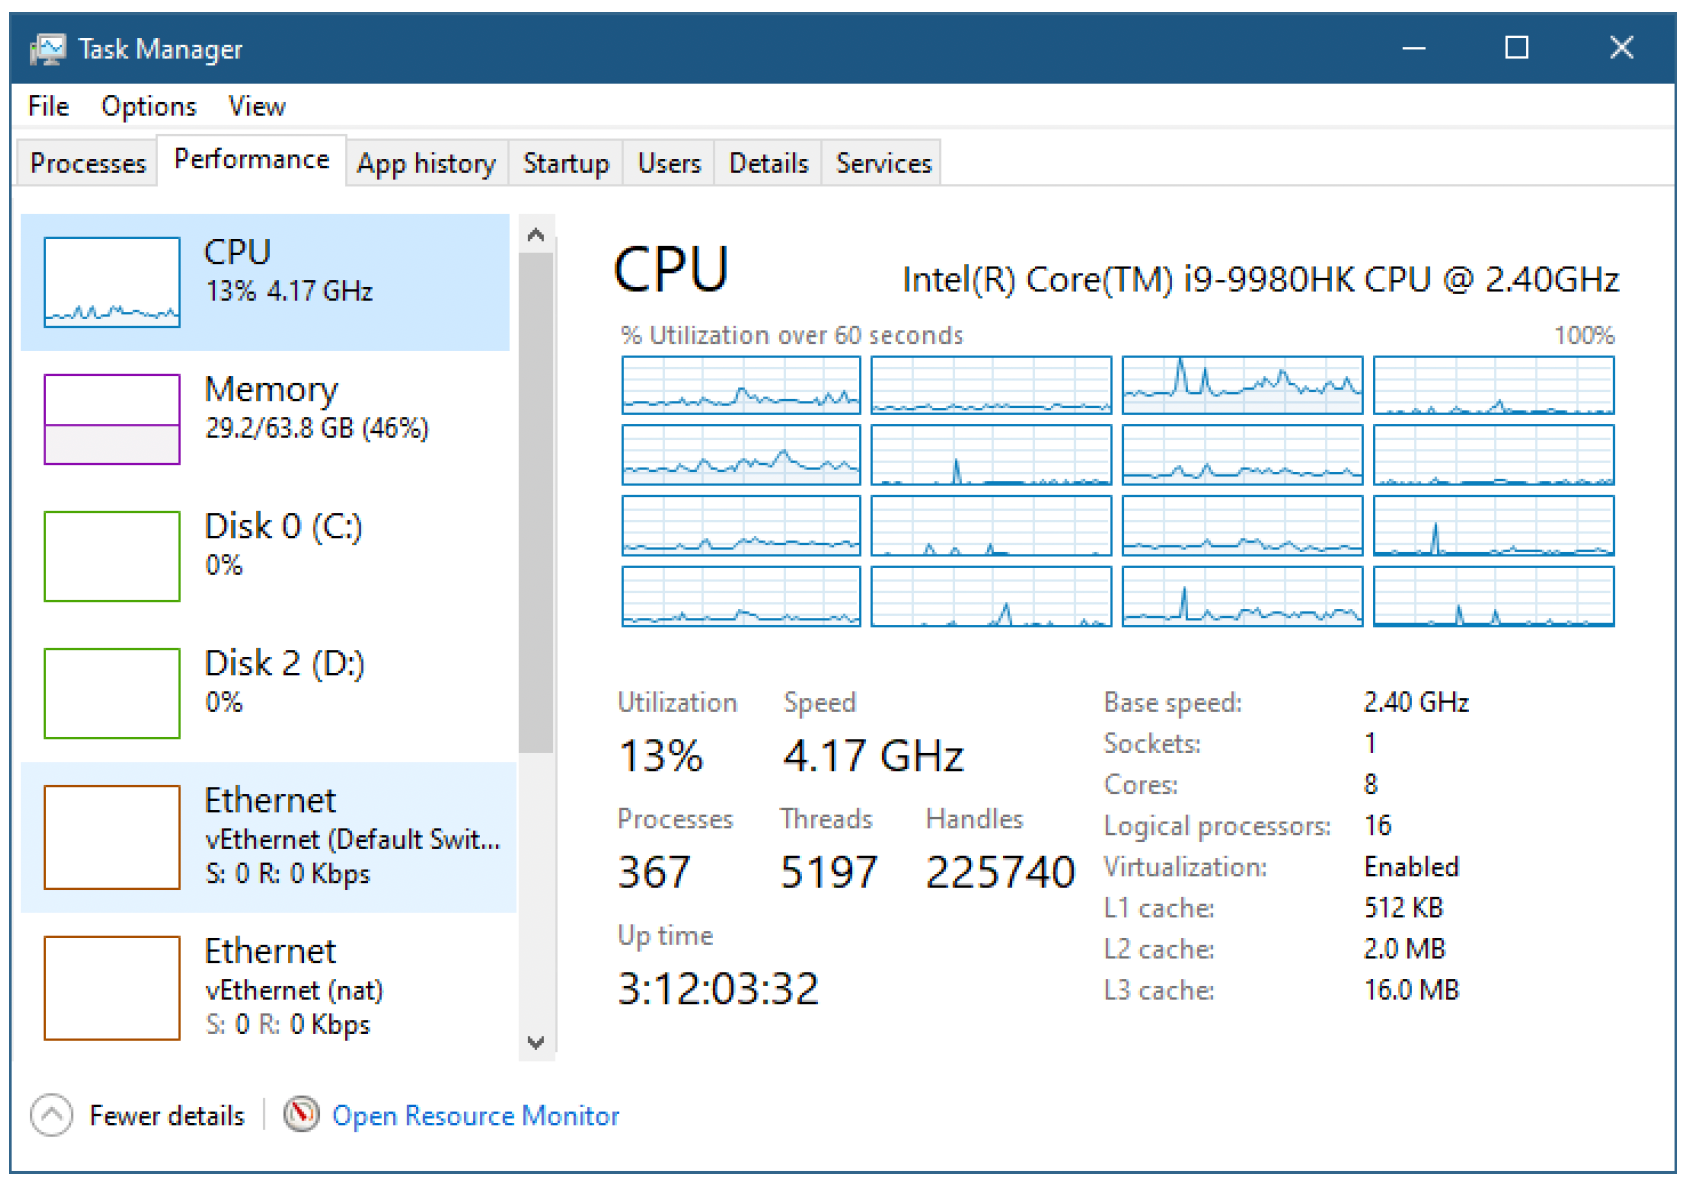The image size is (1690, 1184).
Task: Switch to the Processes tab
Action: tap(88, 163)
